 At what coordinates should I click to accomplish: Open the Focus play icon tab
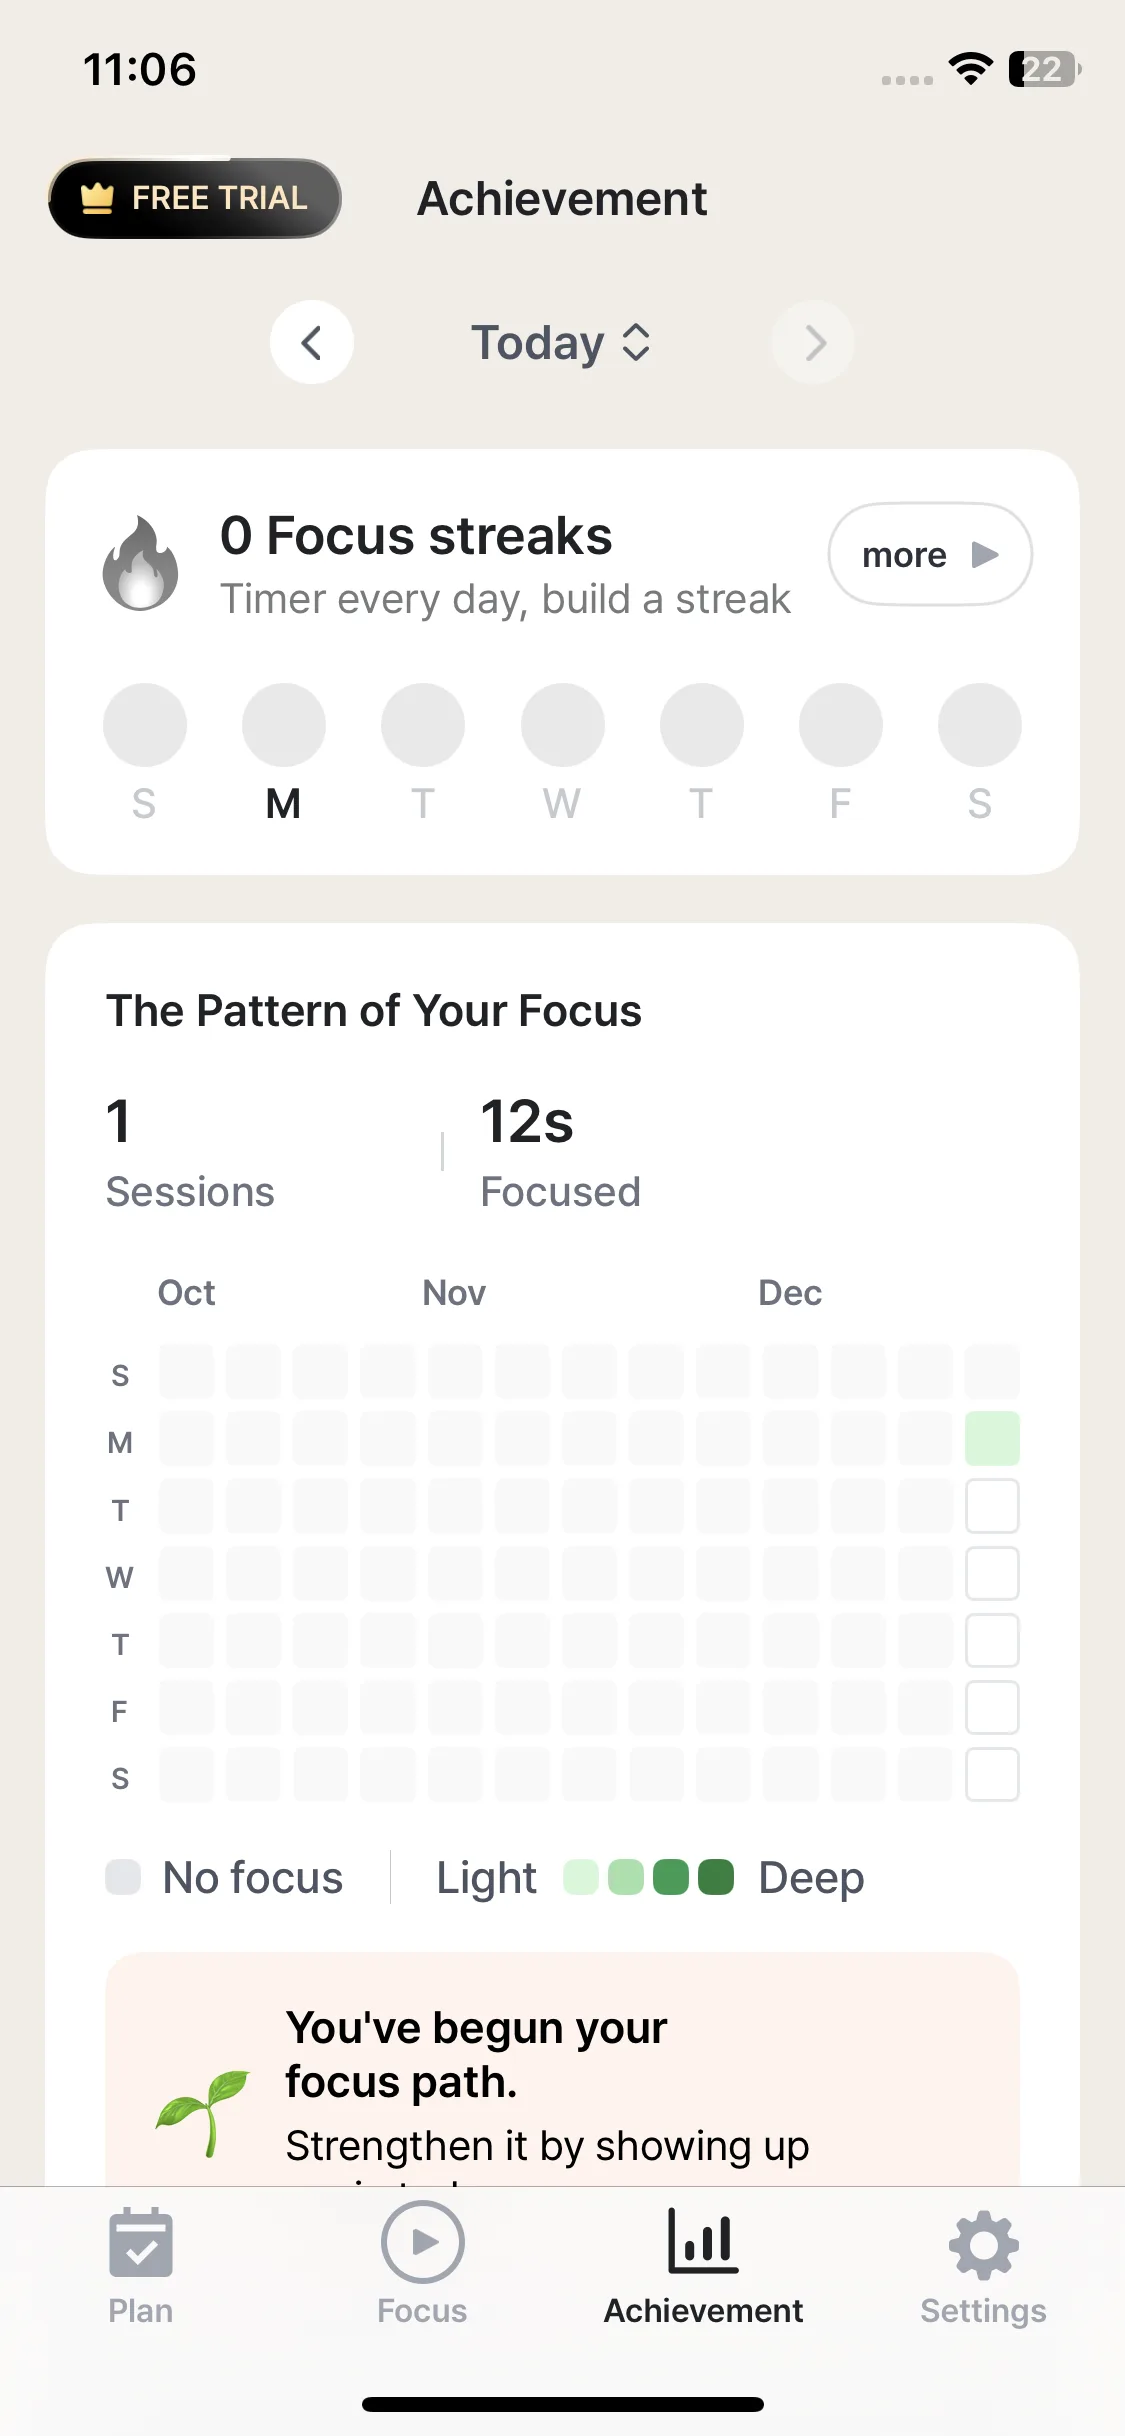tap(422, 2242)
